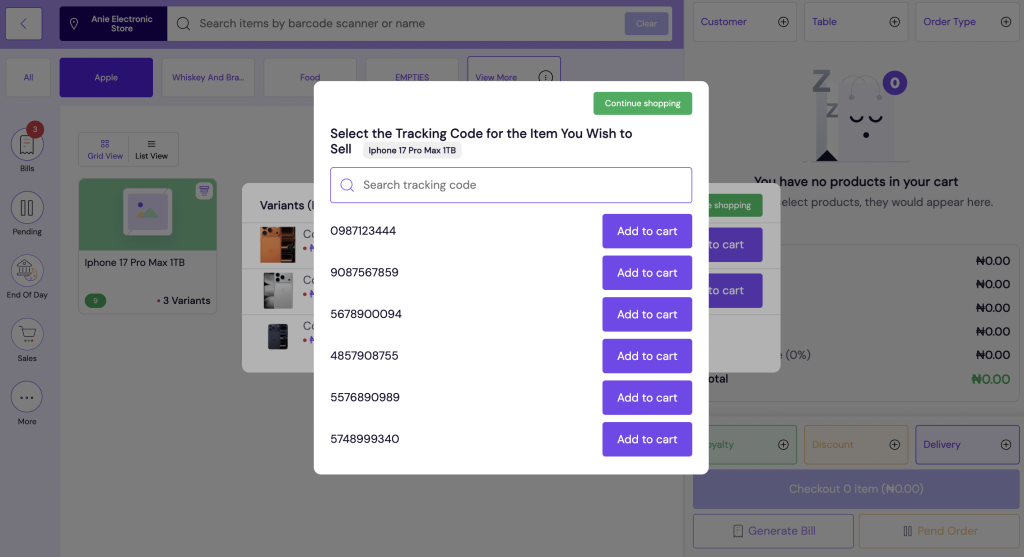Switch to Grid View
Image resolution: width=1024 pixels, height=557 pixels.
(x=105, y=149)
